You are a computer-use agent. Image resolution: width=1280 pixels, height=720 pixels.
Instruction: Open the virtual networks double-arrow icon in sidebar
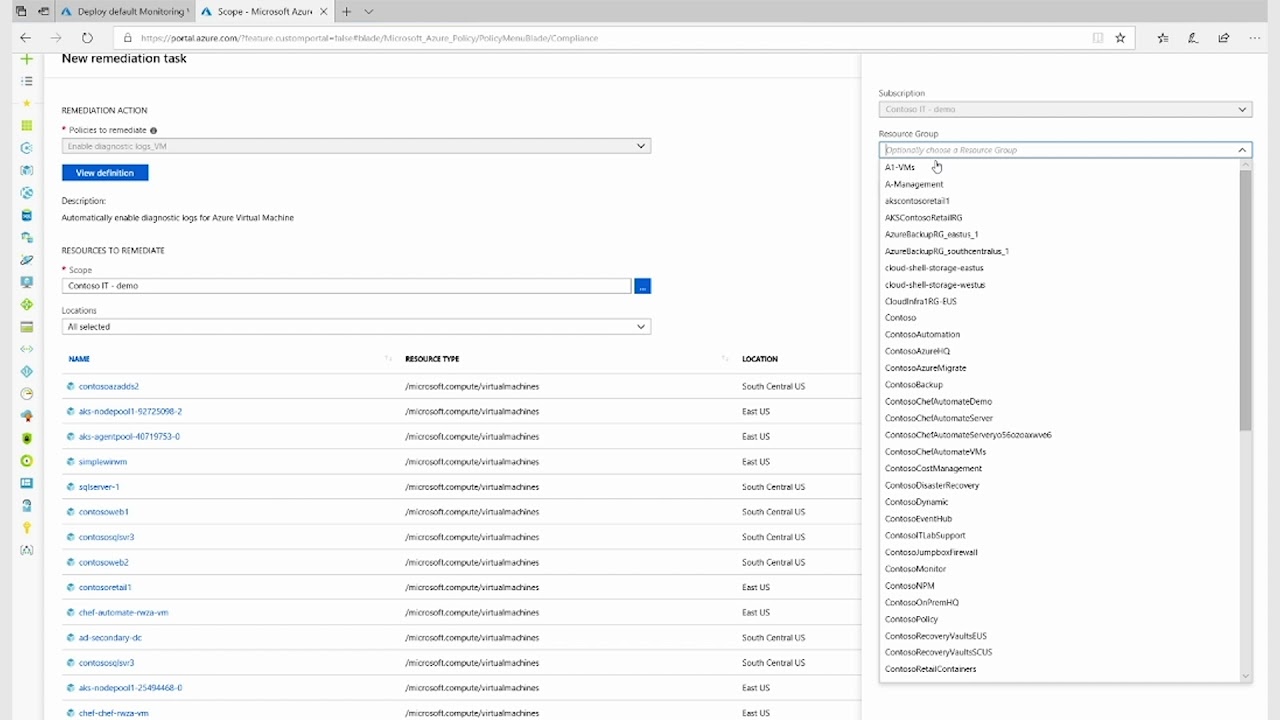tap(27, 349)
